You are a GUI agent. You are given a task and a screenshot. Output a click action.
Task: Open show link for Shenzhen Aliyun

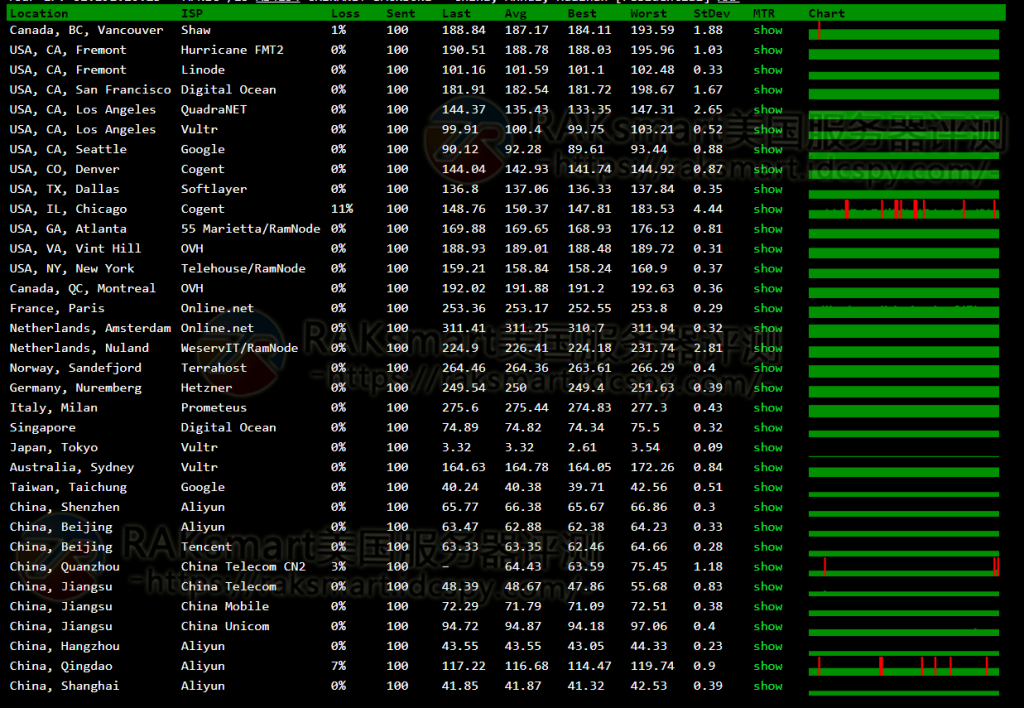coord(768,507)
